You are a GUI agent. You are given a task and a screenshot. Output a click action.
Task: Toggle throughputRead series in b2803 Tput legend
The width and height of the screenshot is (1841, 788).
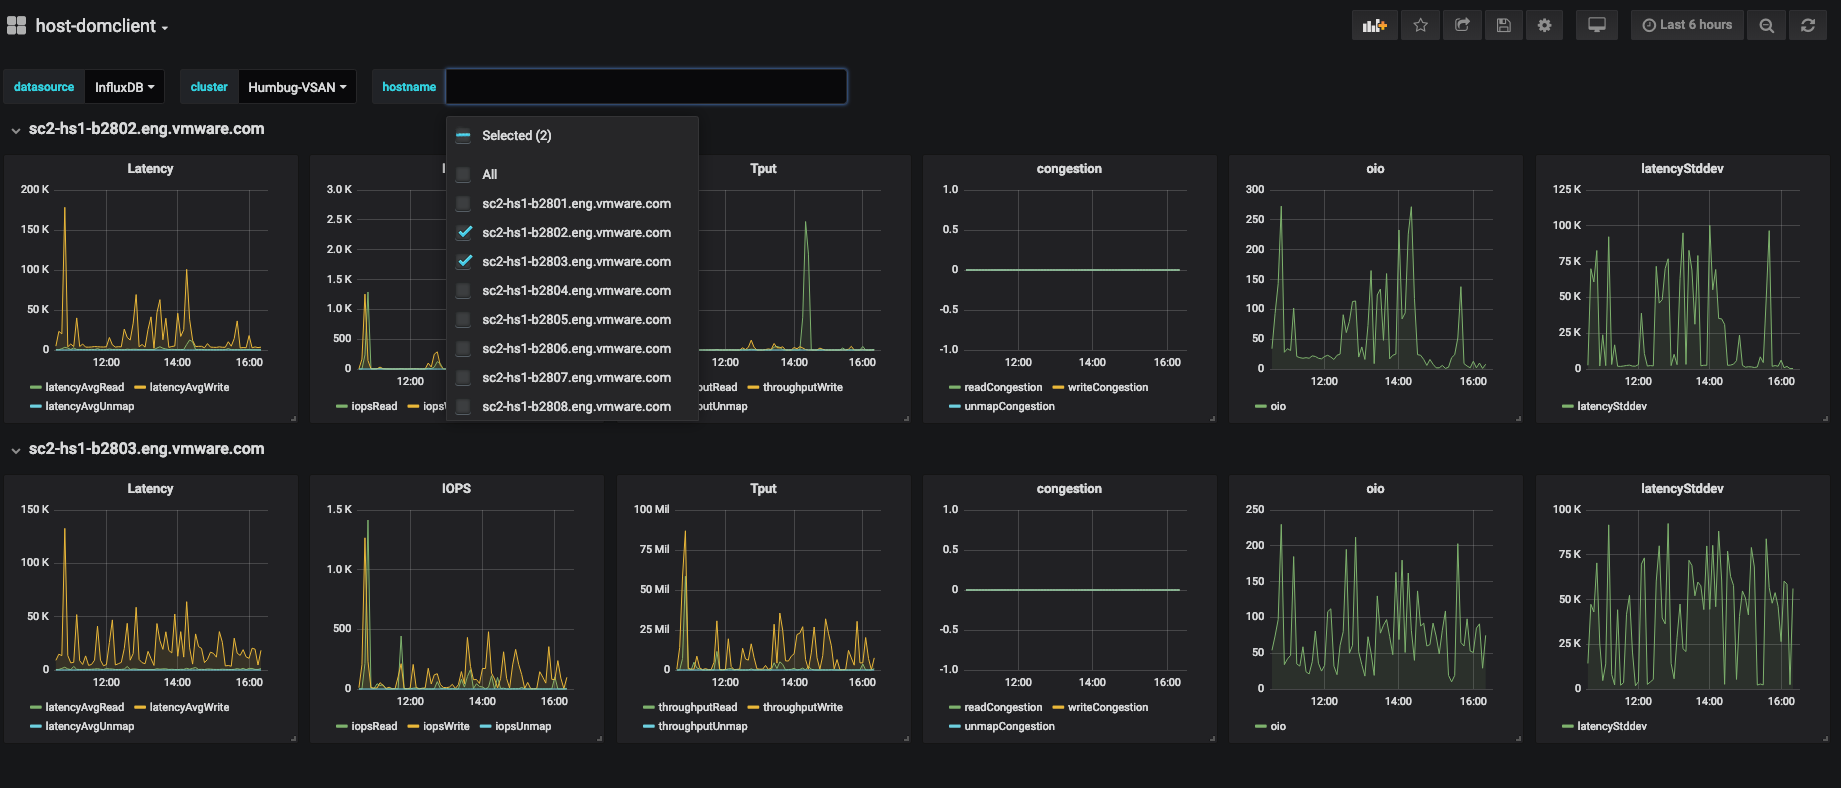point(698,708)
